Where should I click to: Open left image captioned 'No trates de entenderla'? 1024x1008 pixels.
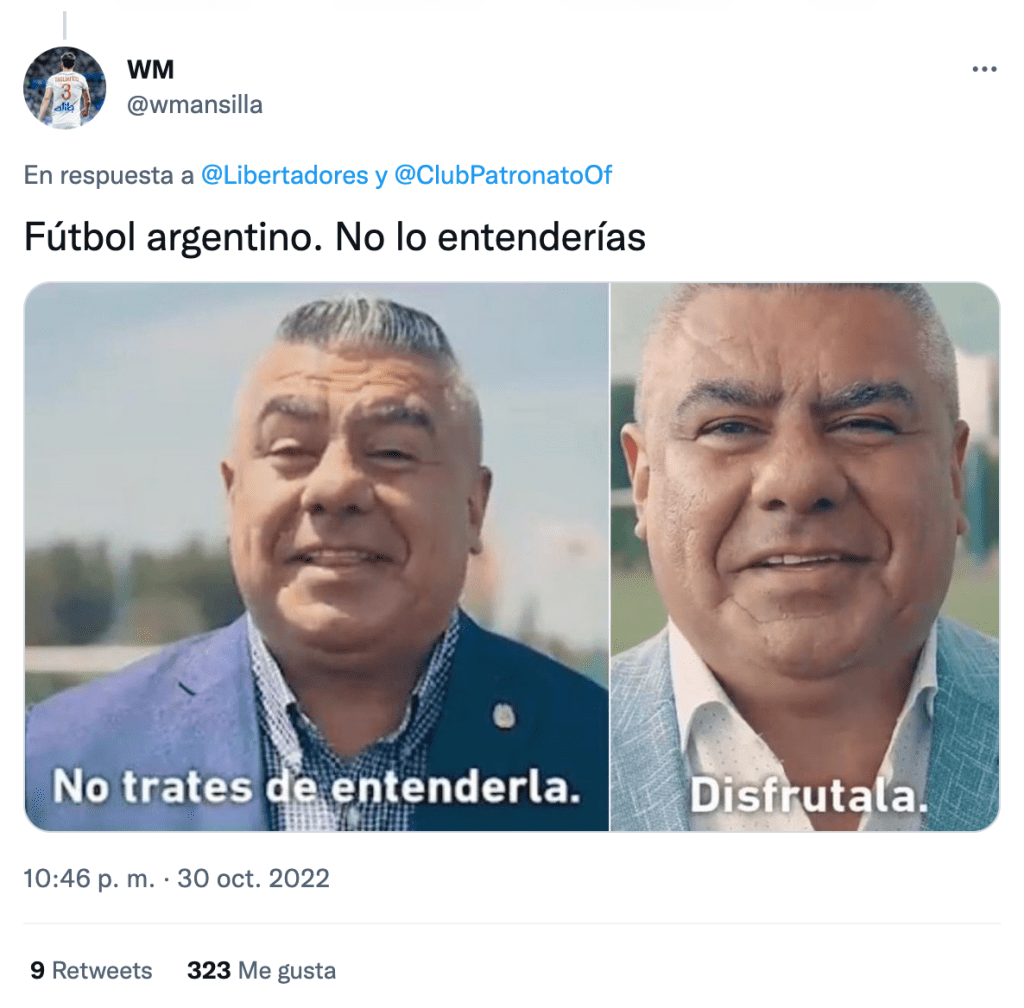click(x=317, y=557)
